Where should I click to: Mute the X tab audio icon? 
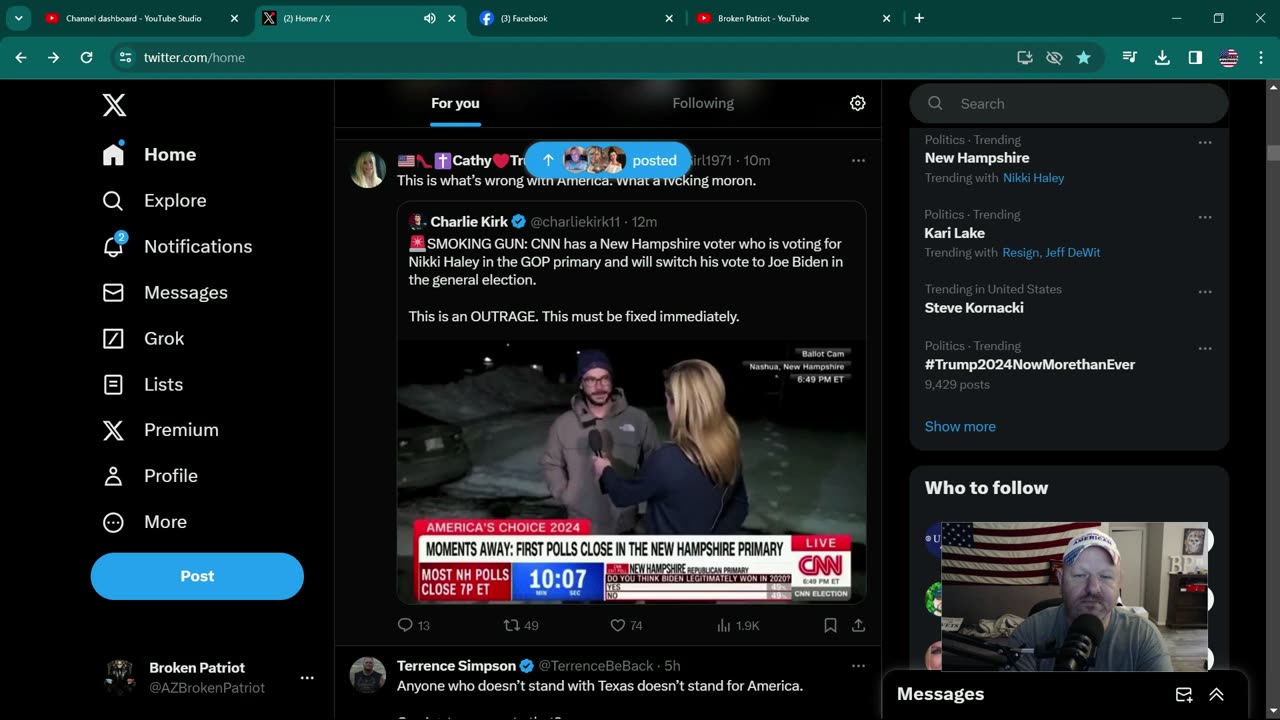(430, 18)
